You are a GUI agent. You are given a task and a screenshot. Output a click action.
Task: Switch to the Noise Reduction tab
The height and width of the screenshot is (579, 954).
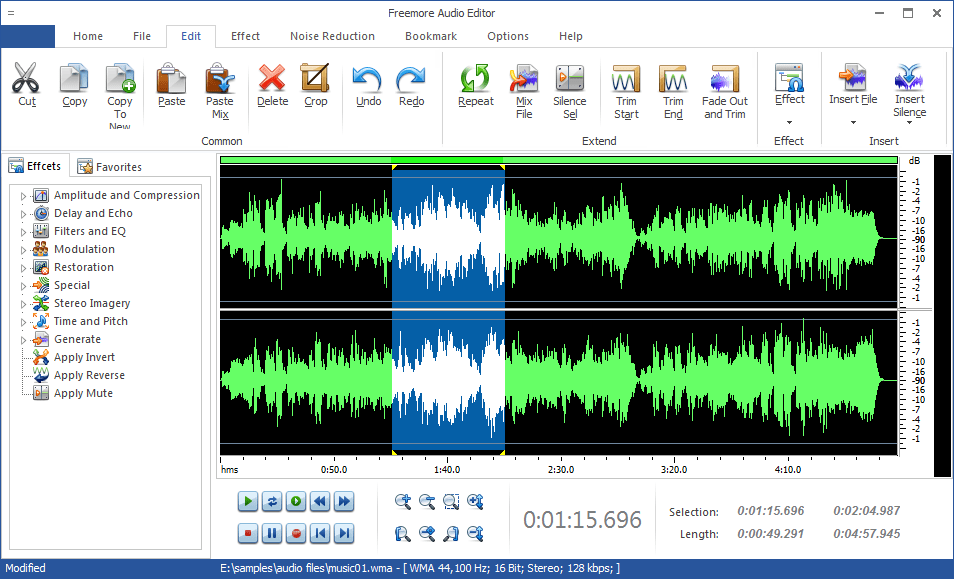coord(332,36)
